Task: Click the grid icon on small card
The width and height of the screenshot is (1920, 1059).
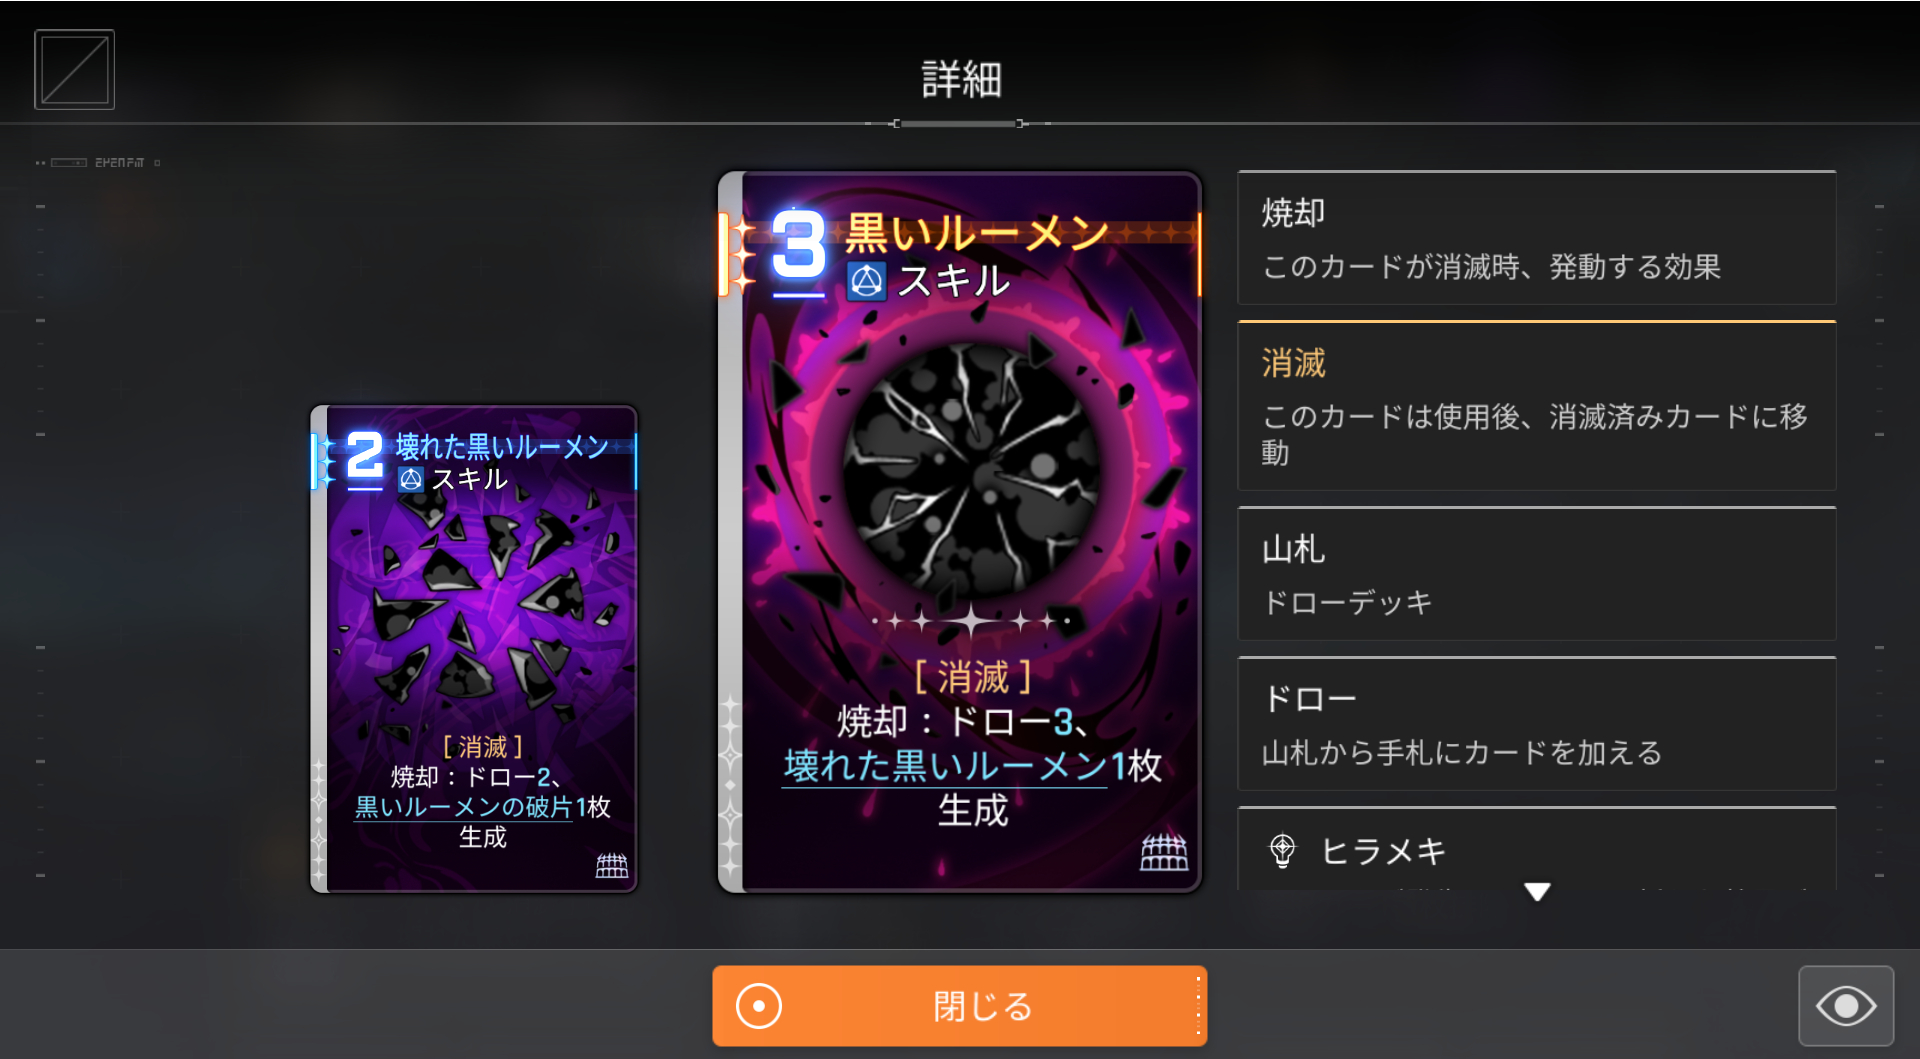Action: tap(612, 866)
